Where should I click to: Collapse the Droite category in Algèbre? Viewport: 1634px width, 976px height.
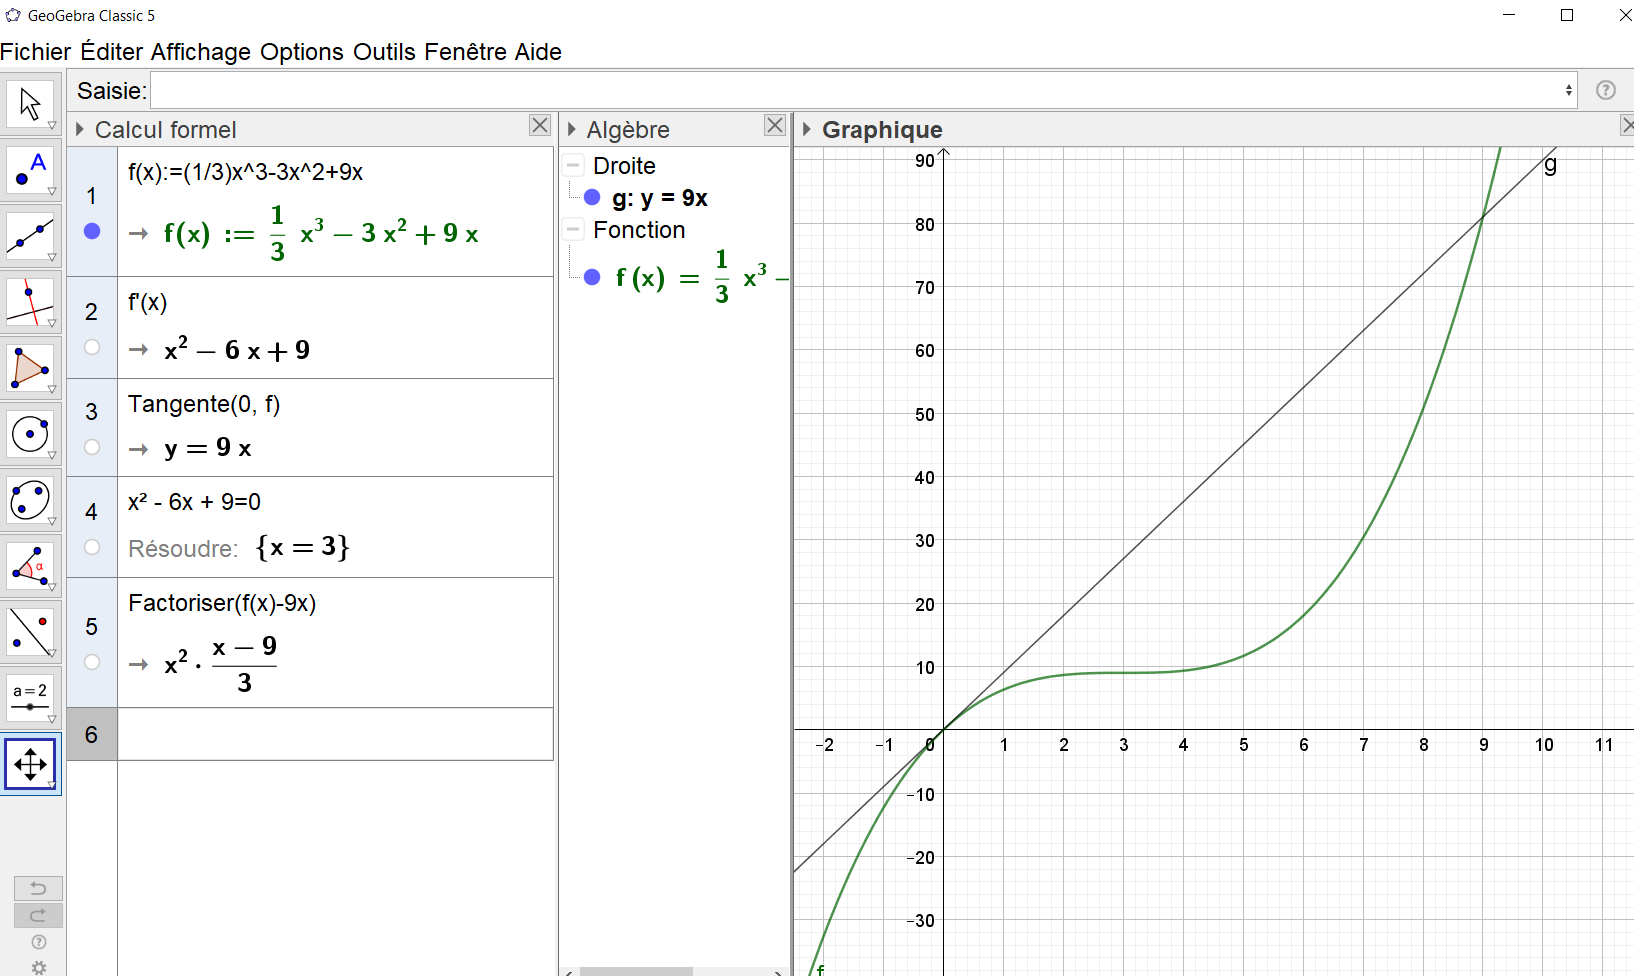coord(574,166)
